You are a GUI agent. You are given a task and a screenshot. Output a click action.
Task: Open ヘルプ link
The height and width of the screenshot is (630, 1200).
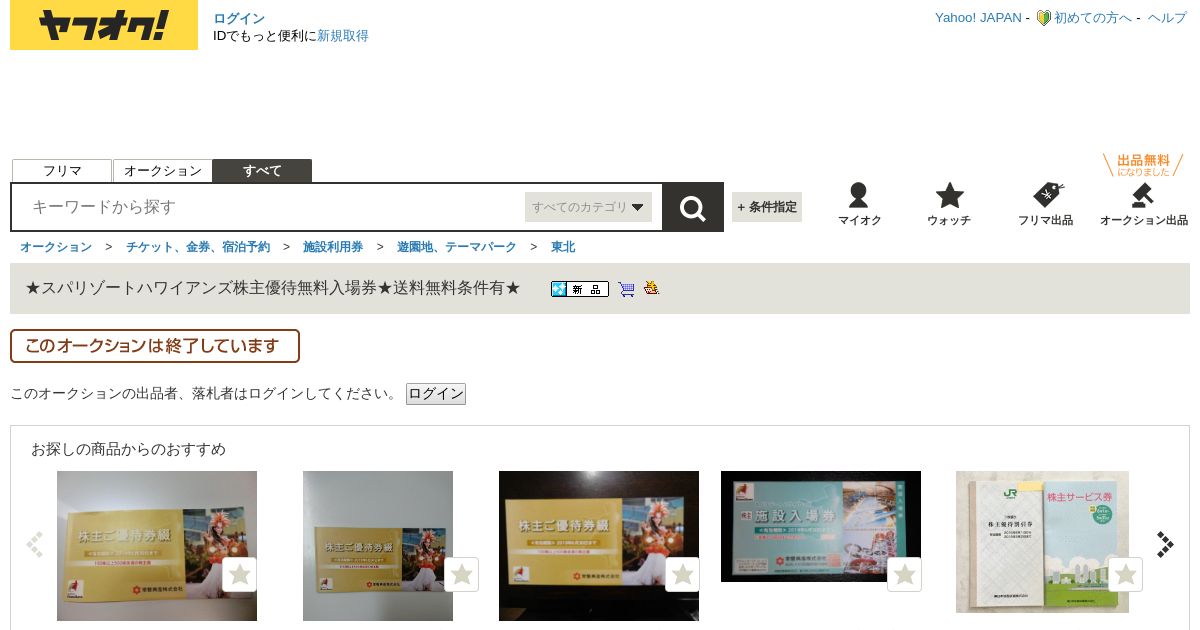[1167, 18]
